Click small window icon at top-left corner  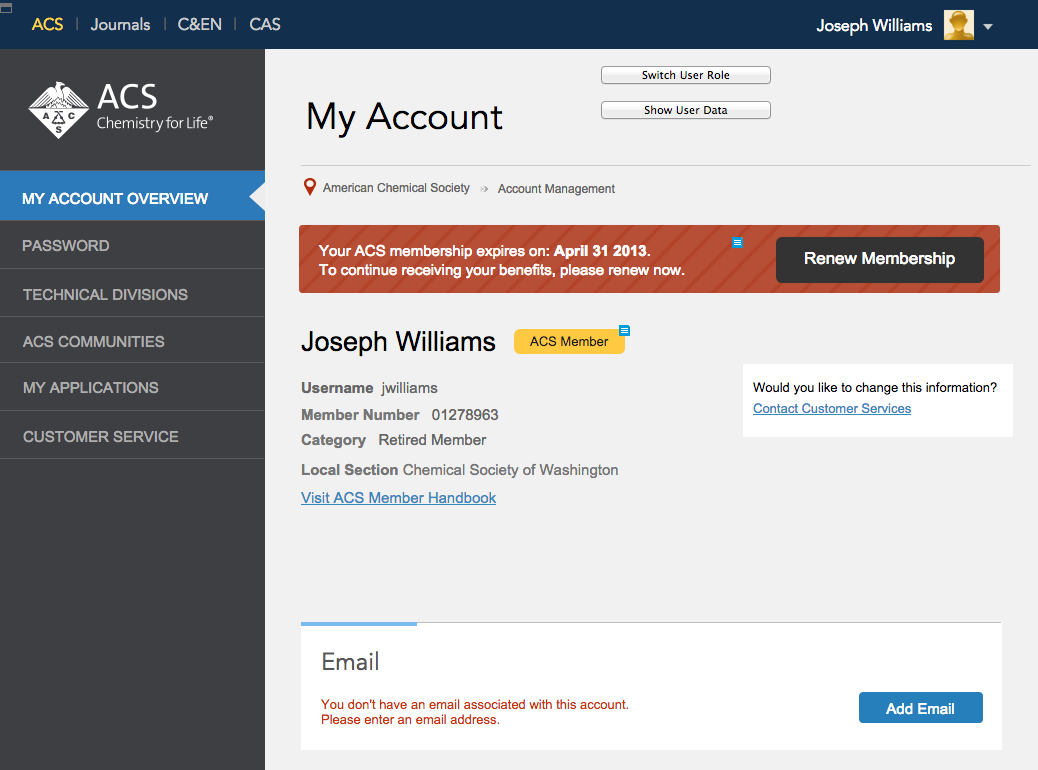(6, 8)
